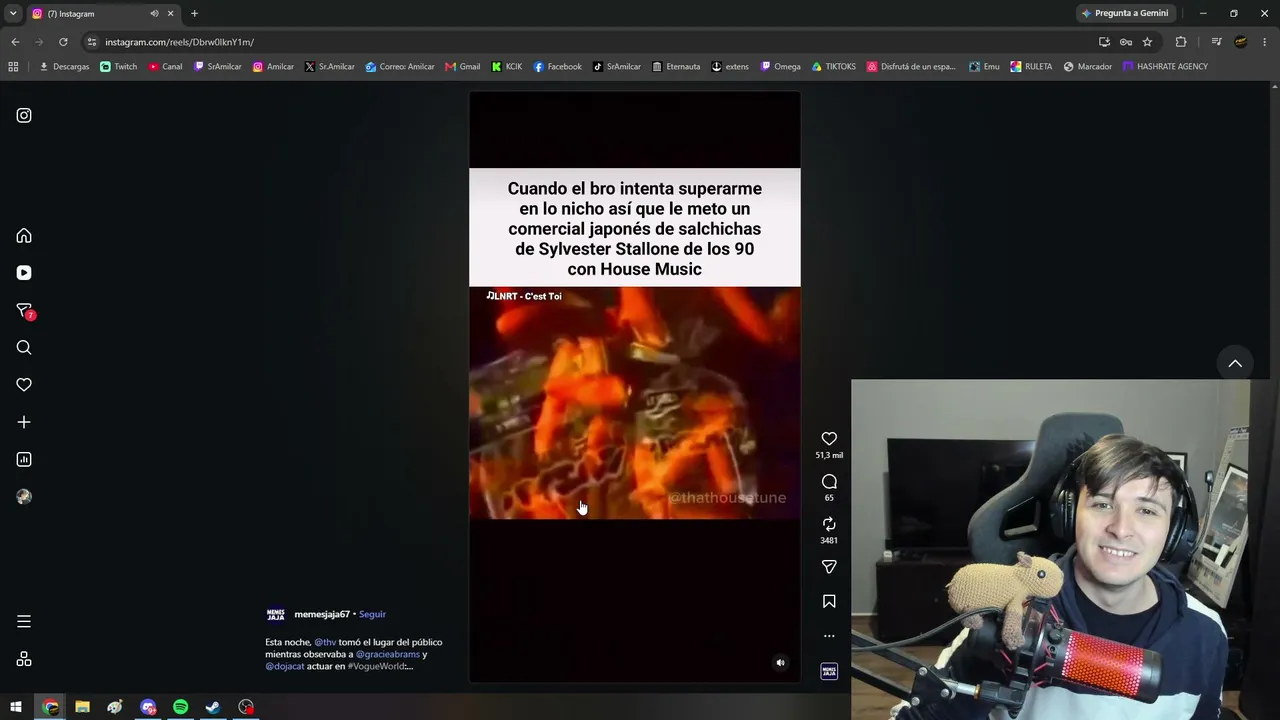Open the @thv mention in caption
This screenshot has width=1280, height=720.
pyautogui.click(x=325, y=642)
